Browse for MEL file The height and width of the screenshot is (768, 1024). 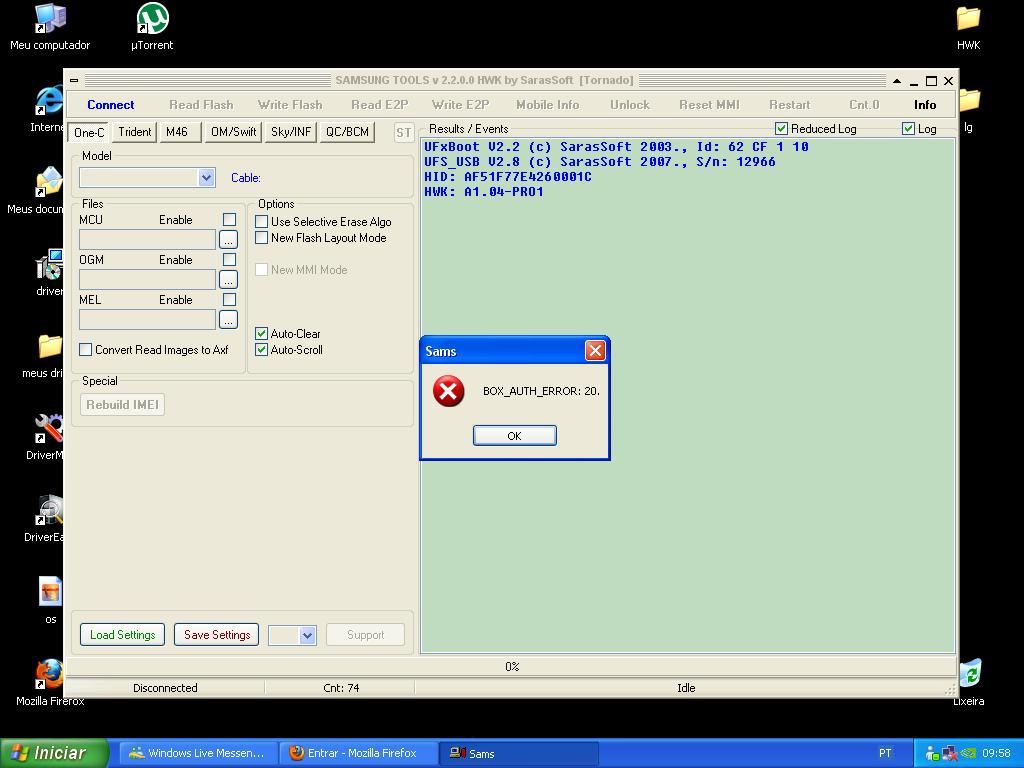pos(228,319)
